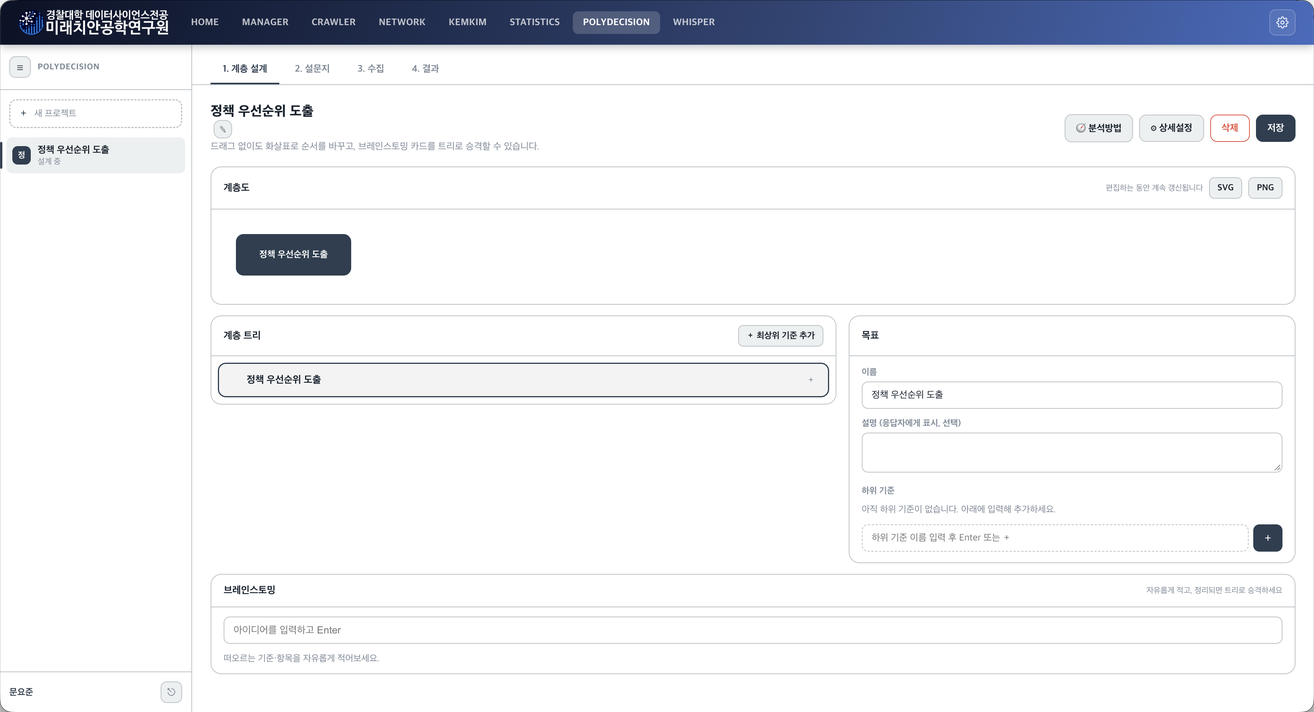Click the 정 project badge in the sidebar

click(x=21, y=155)
